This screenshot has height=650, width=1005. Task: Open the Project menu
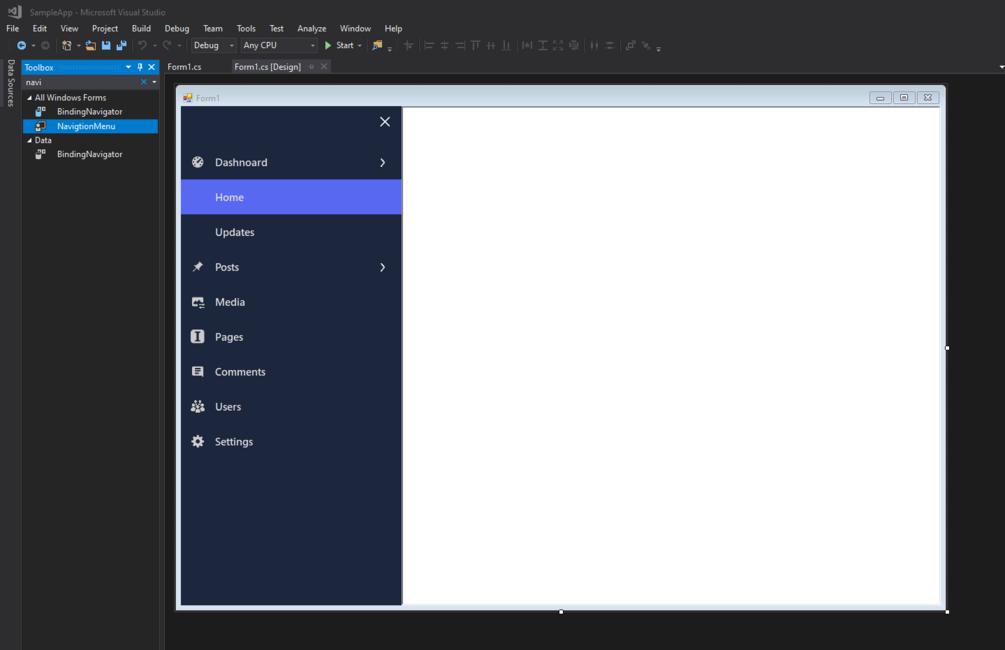105,28
